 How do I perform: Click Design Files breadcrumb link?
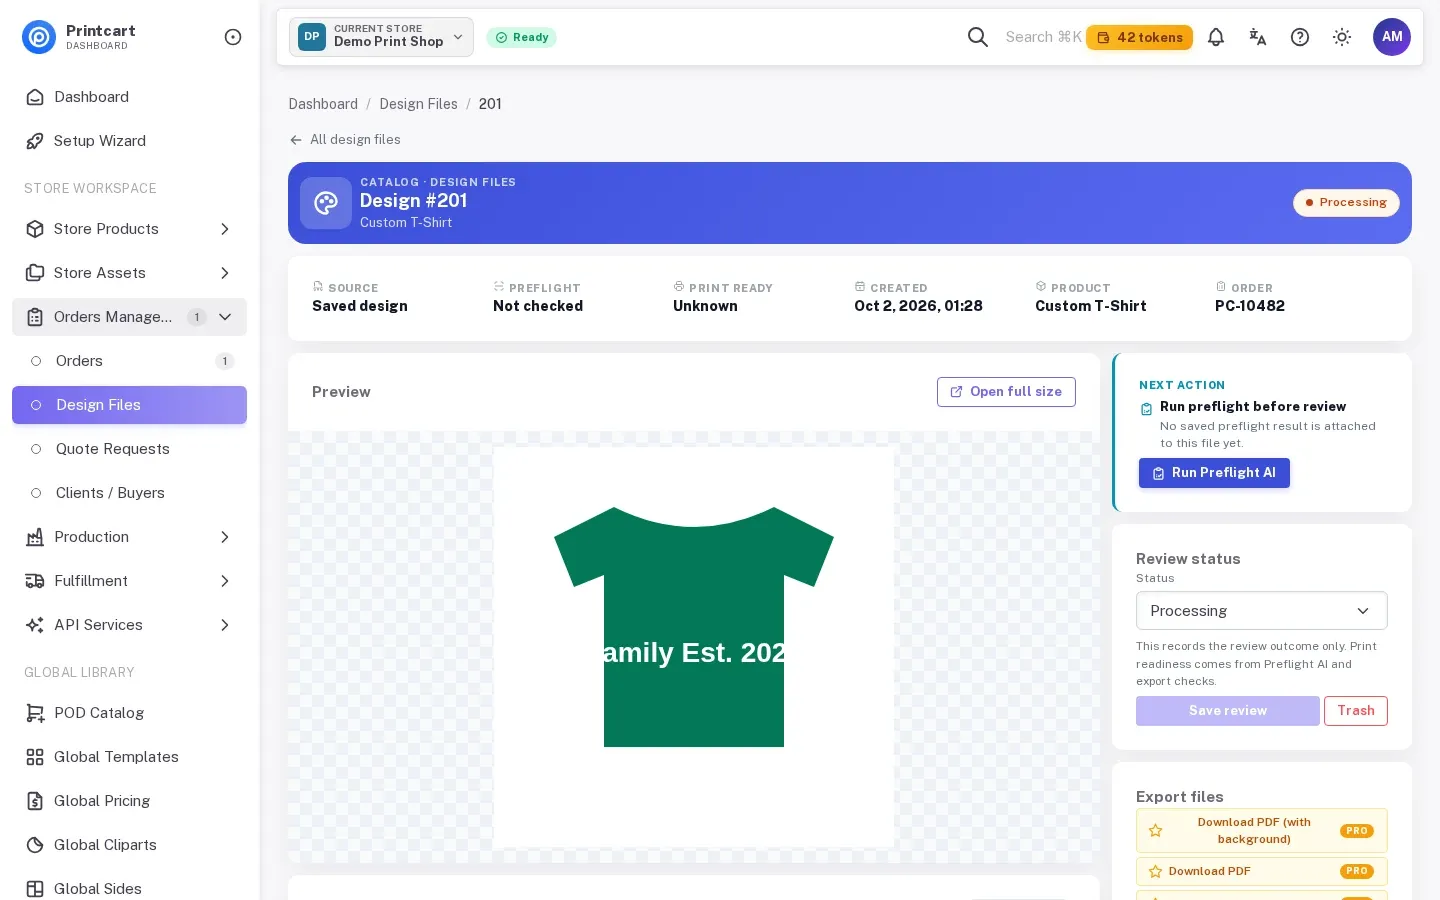point(418,104)
